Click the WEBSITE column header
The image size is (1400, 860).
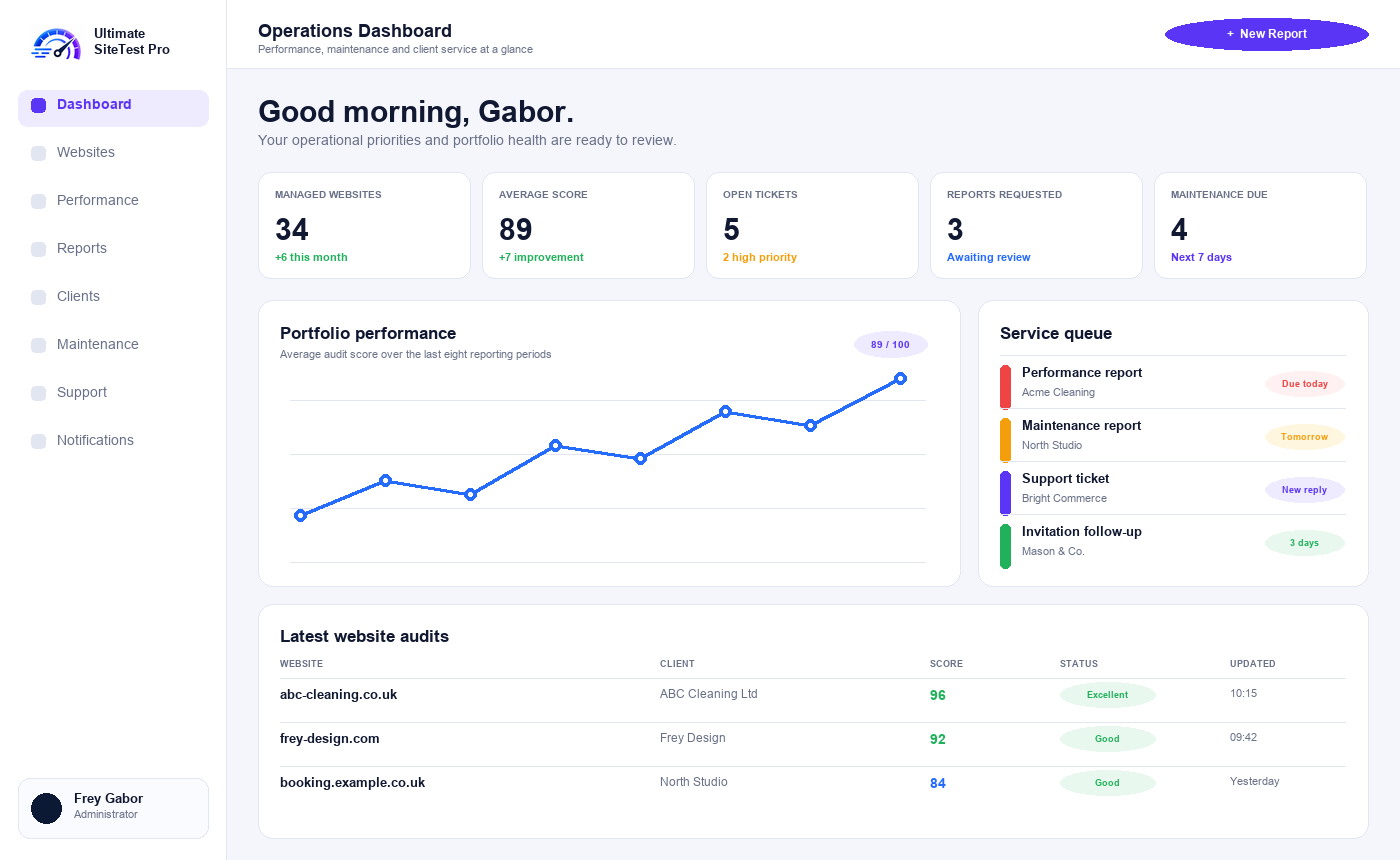(x=301, y=664)
